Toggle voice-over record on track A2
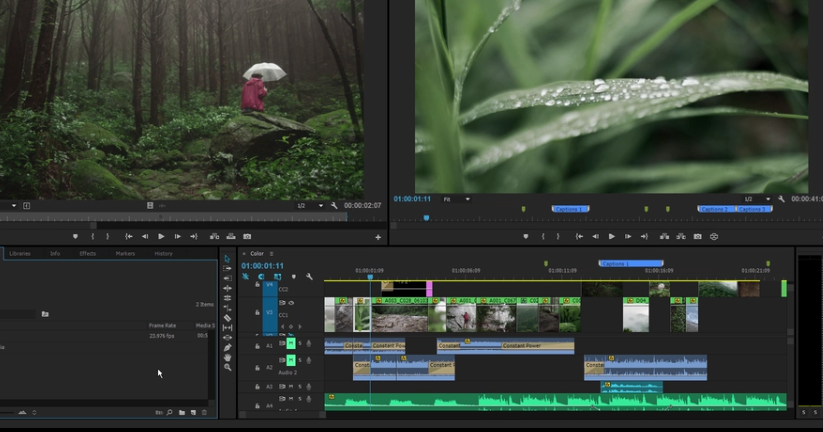 (309, 361)
